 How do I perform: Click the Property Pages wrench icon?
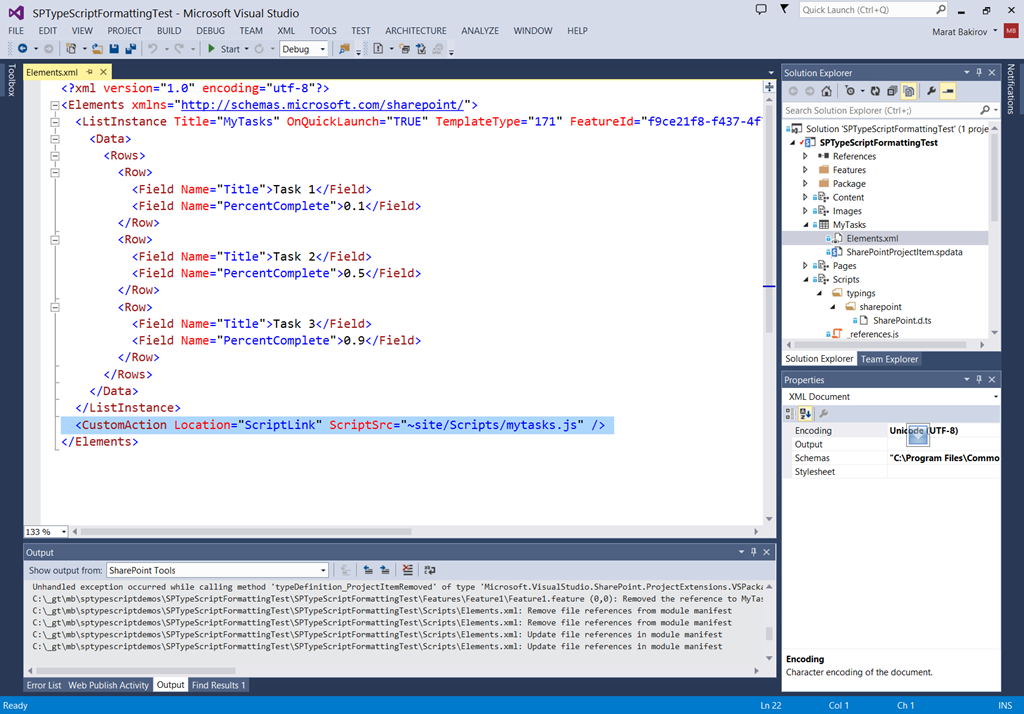tap(824, 414)
